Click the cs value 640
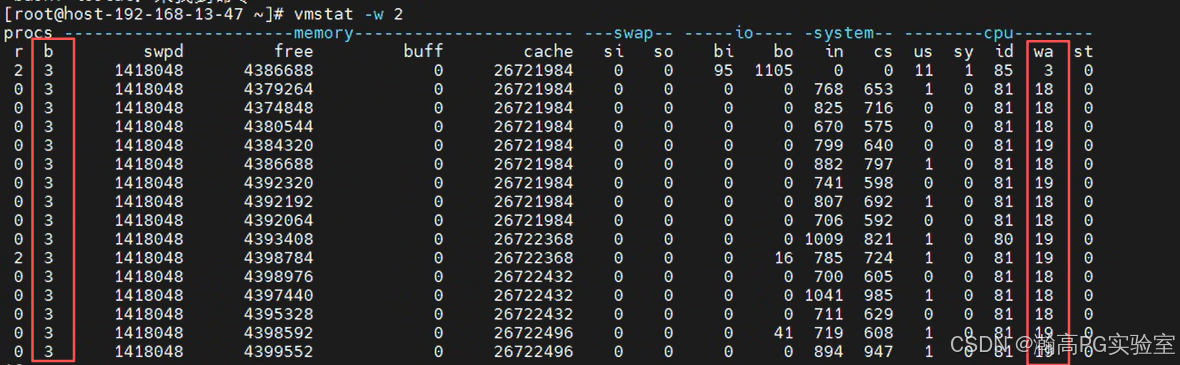The height and width of the screenshot is (365, 1180). (x=878, y=145)
